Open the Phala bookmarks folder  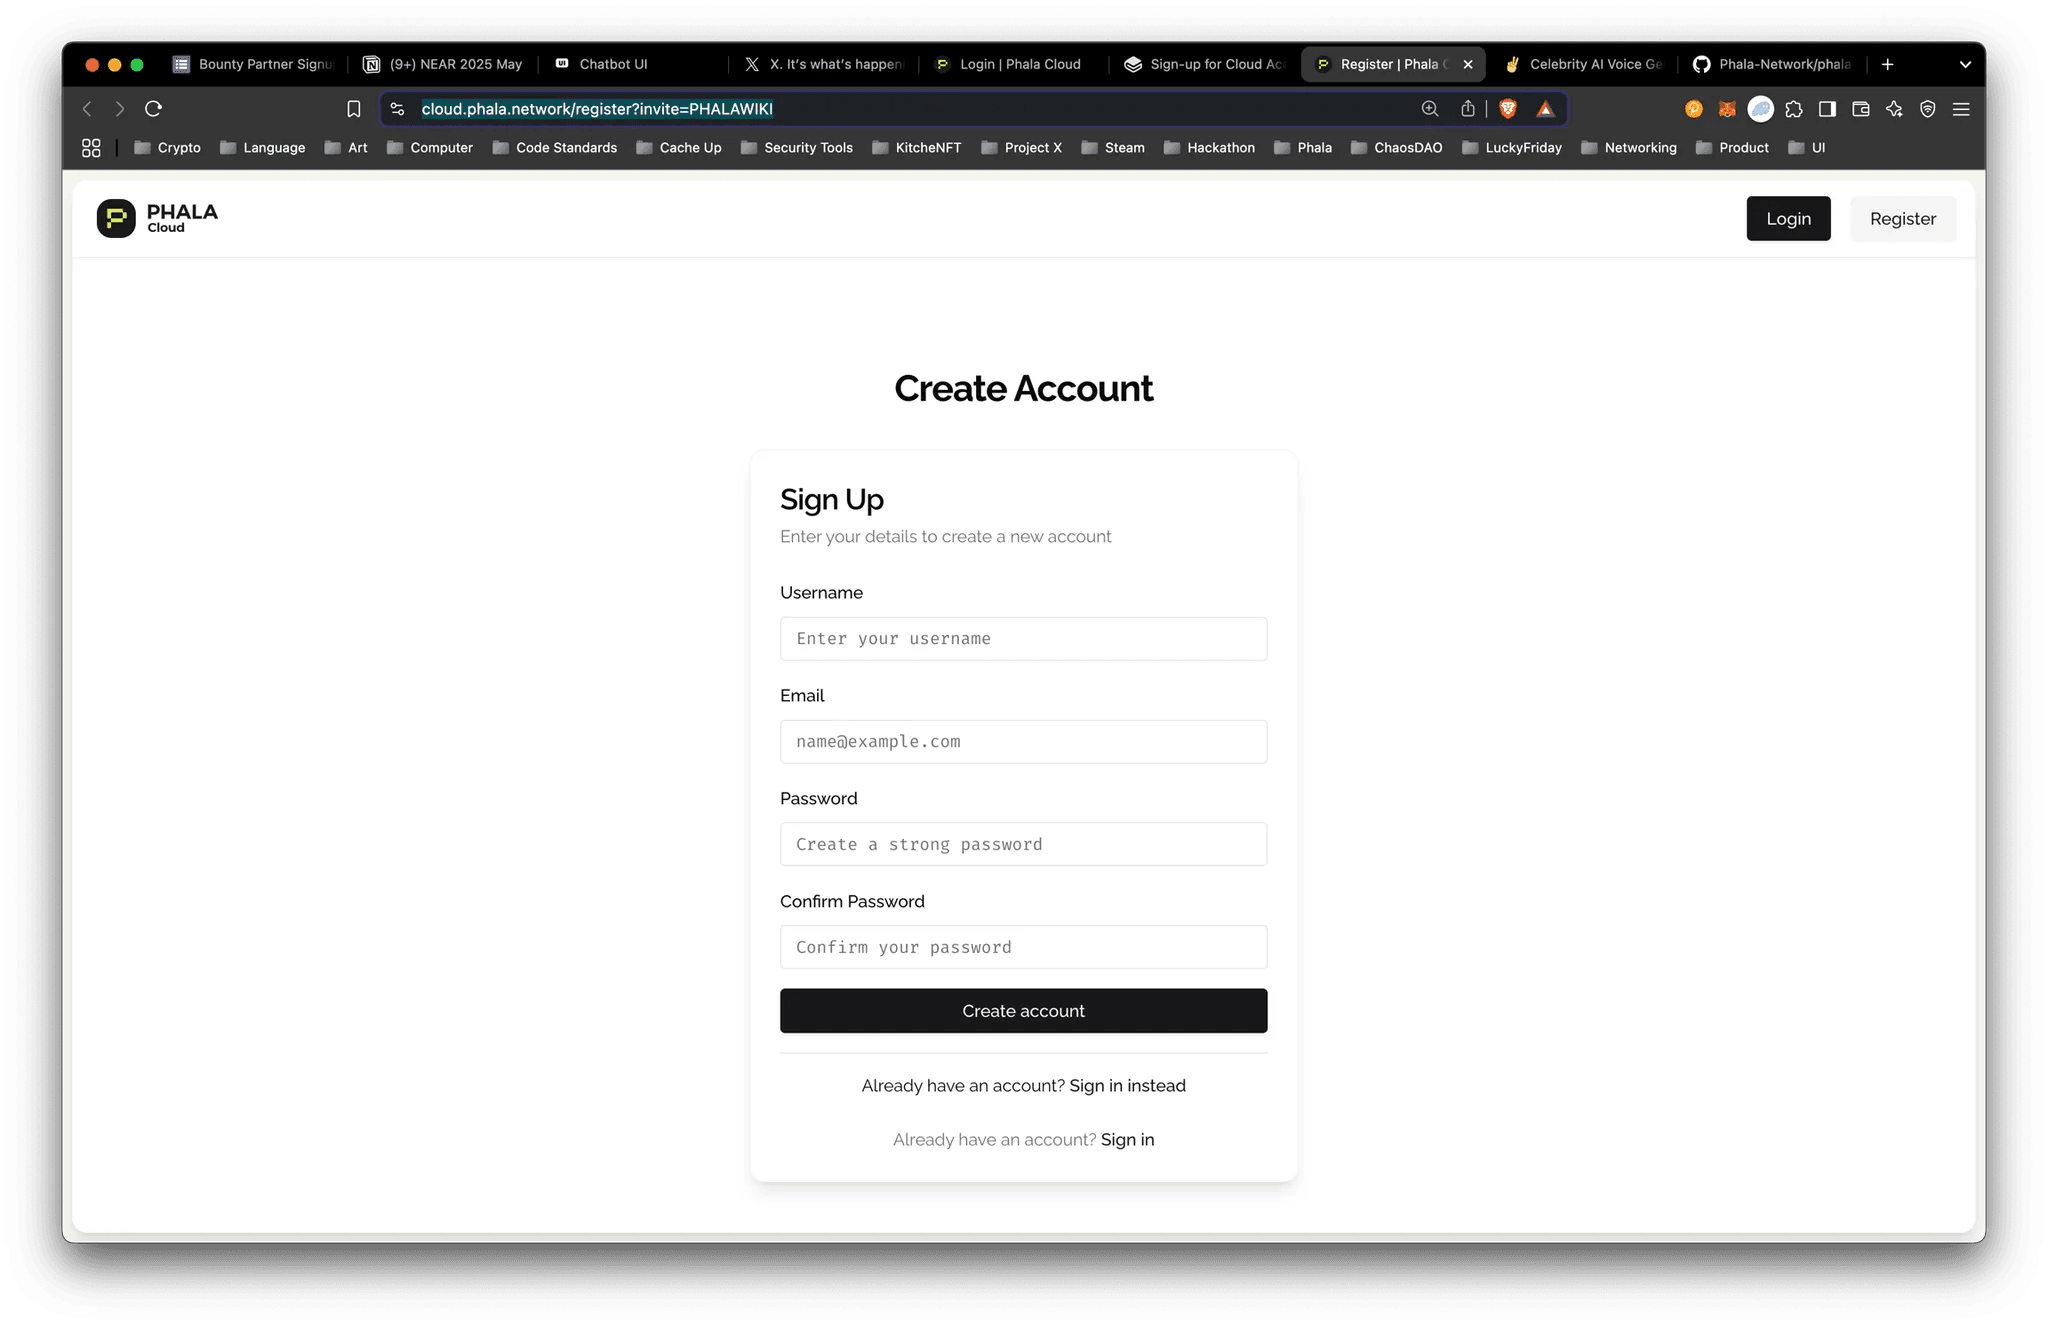[1303, 148]
